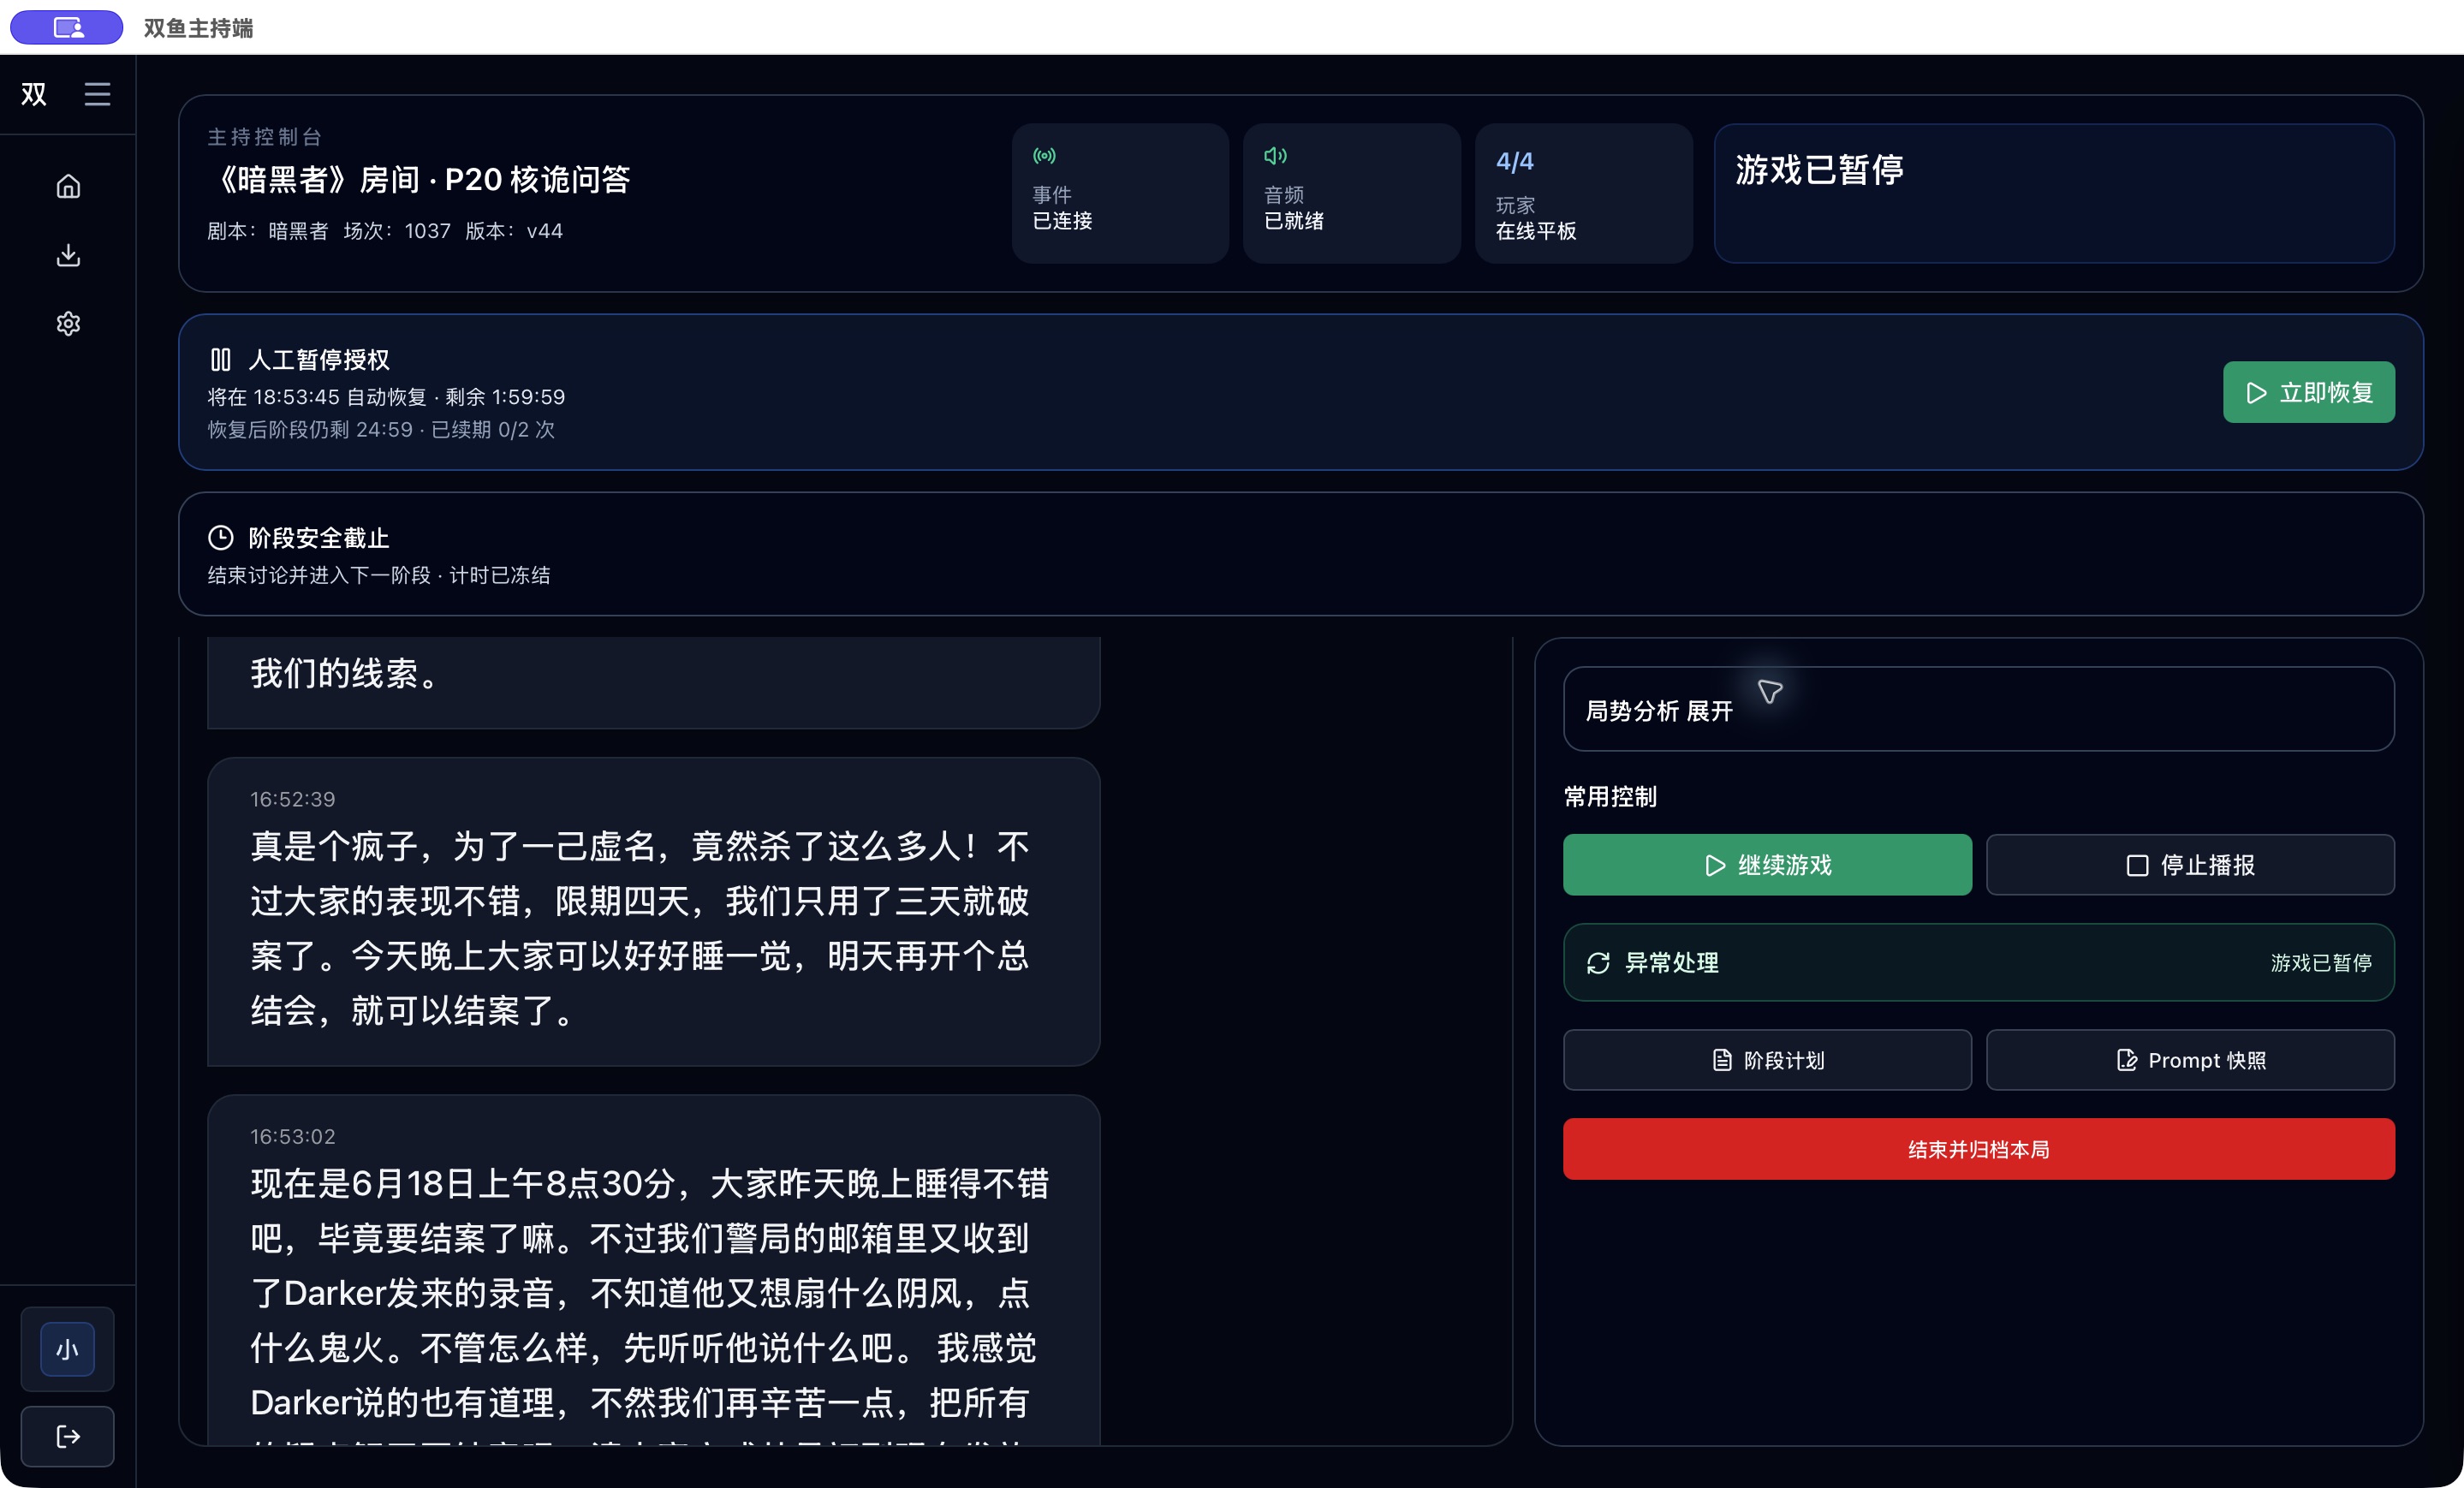2464x1488 pixels.
Task: Click the green 继续游戏 button
Action: pos(1767,865)
